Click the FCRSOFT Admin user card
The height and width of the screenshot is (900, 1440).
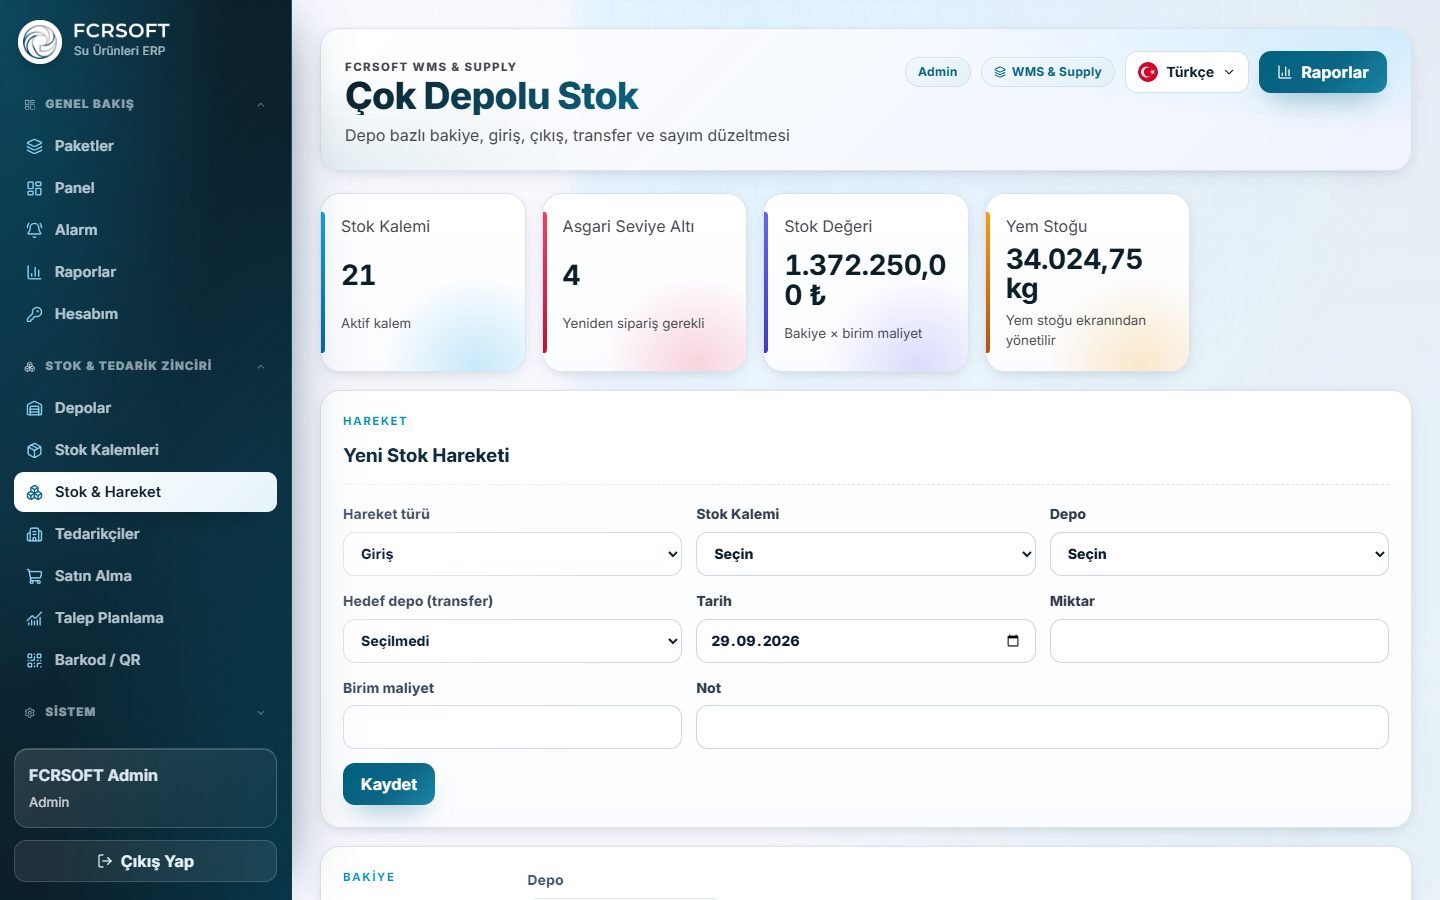145,788
